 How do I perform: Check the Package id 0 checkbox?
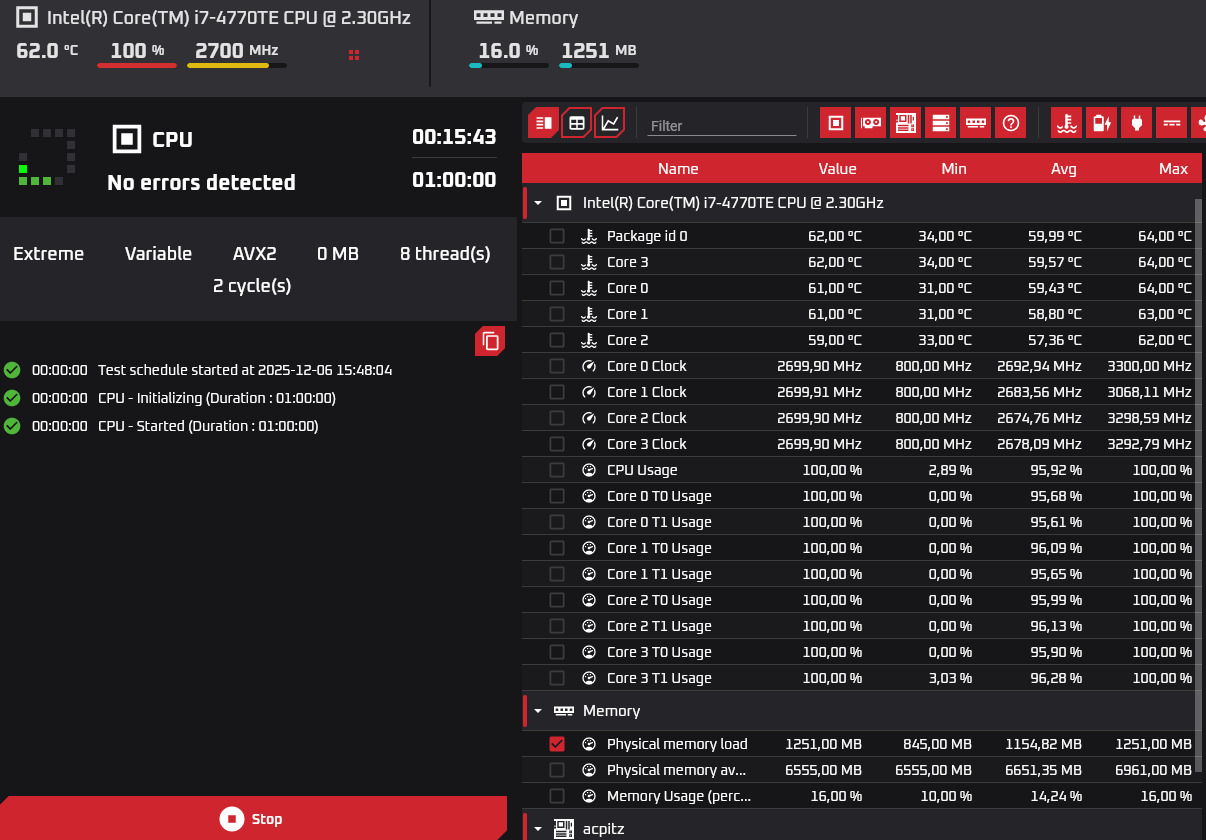tap(557, 236)
